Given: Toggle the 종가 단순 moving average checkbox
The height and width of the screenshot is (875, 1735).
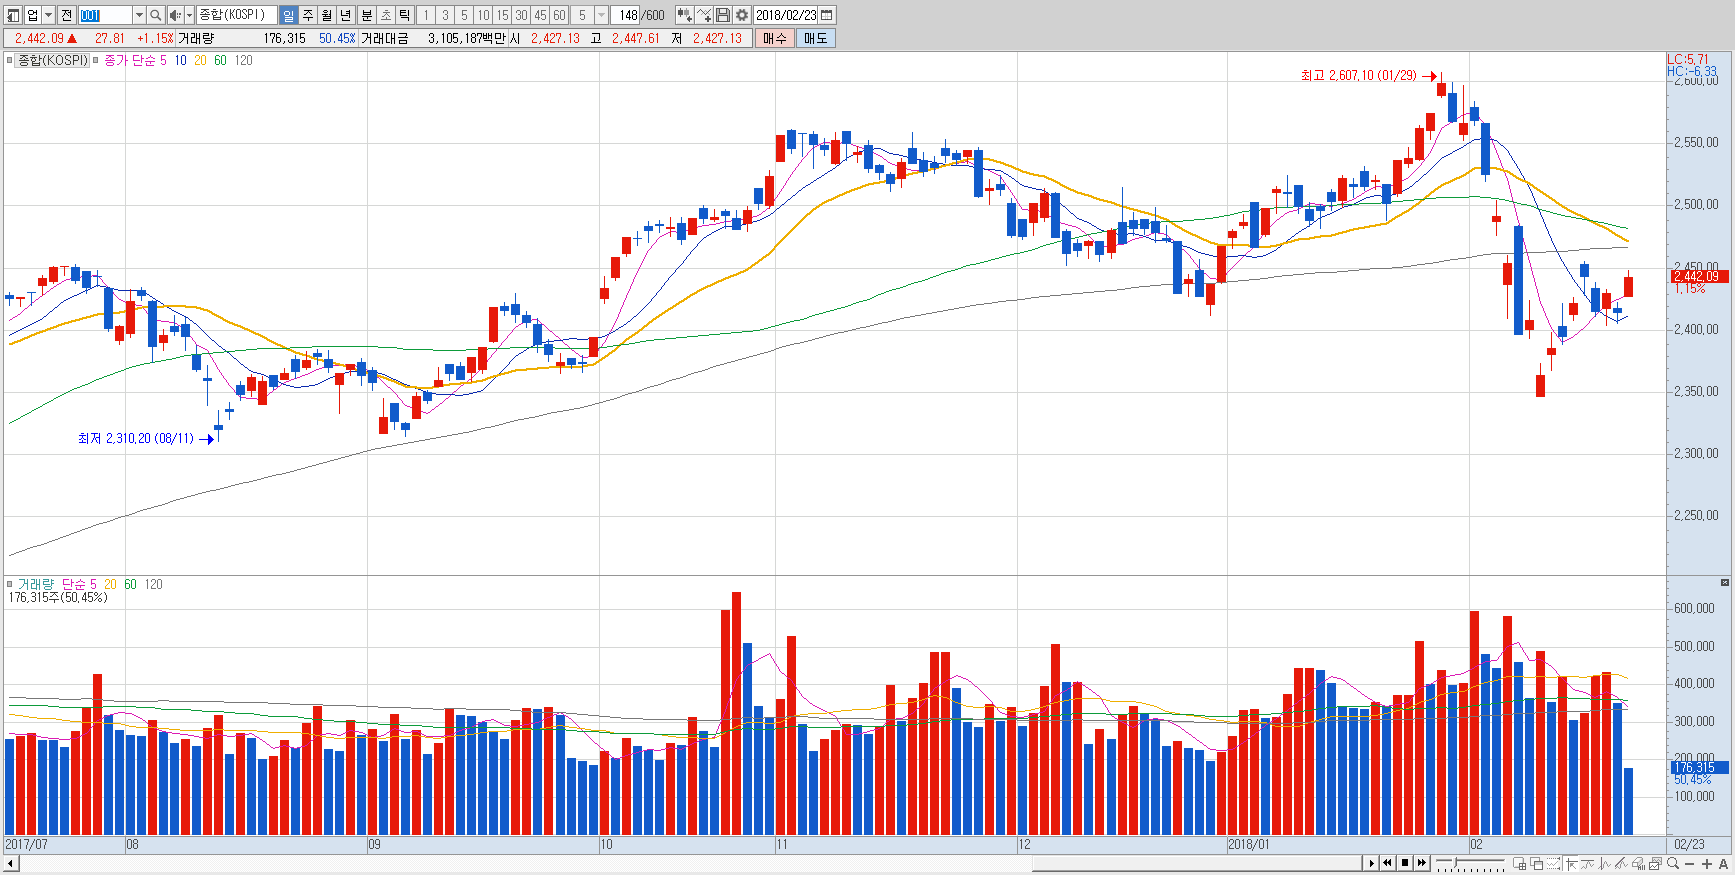Looking at the screenshot, I should 96,61.
